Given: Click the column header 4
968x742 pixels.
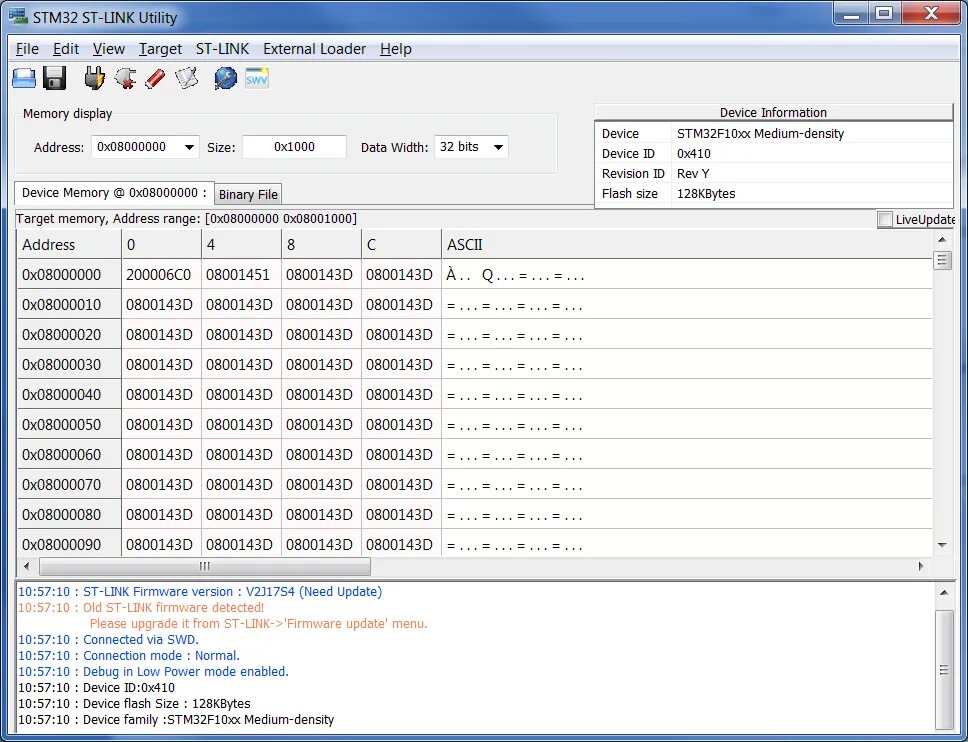Looking at the screenshot, I should [241, 244].
